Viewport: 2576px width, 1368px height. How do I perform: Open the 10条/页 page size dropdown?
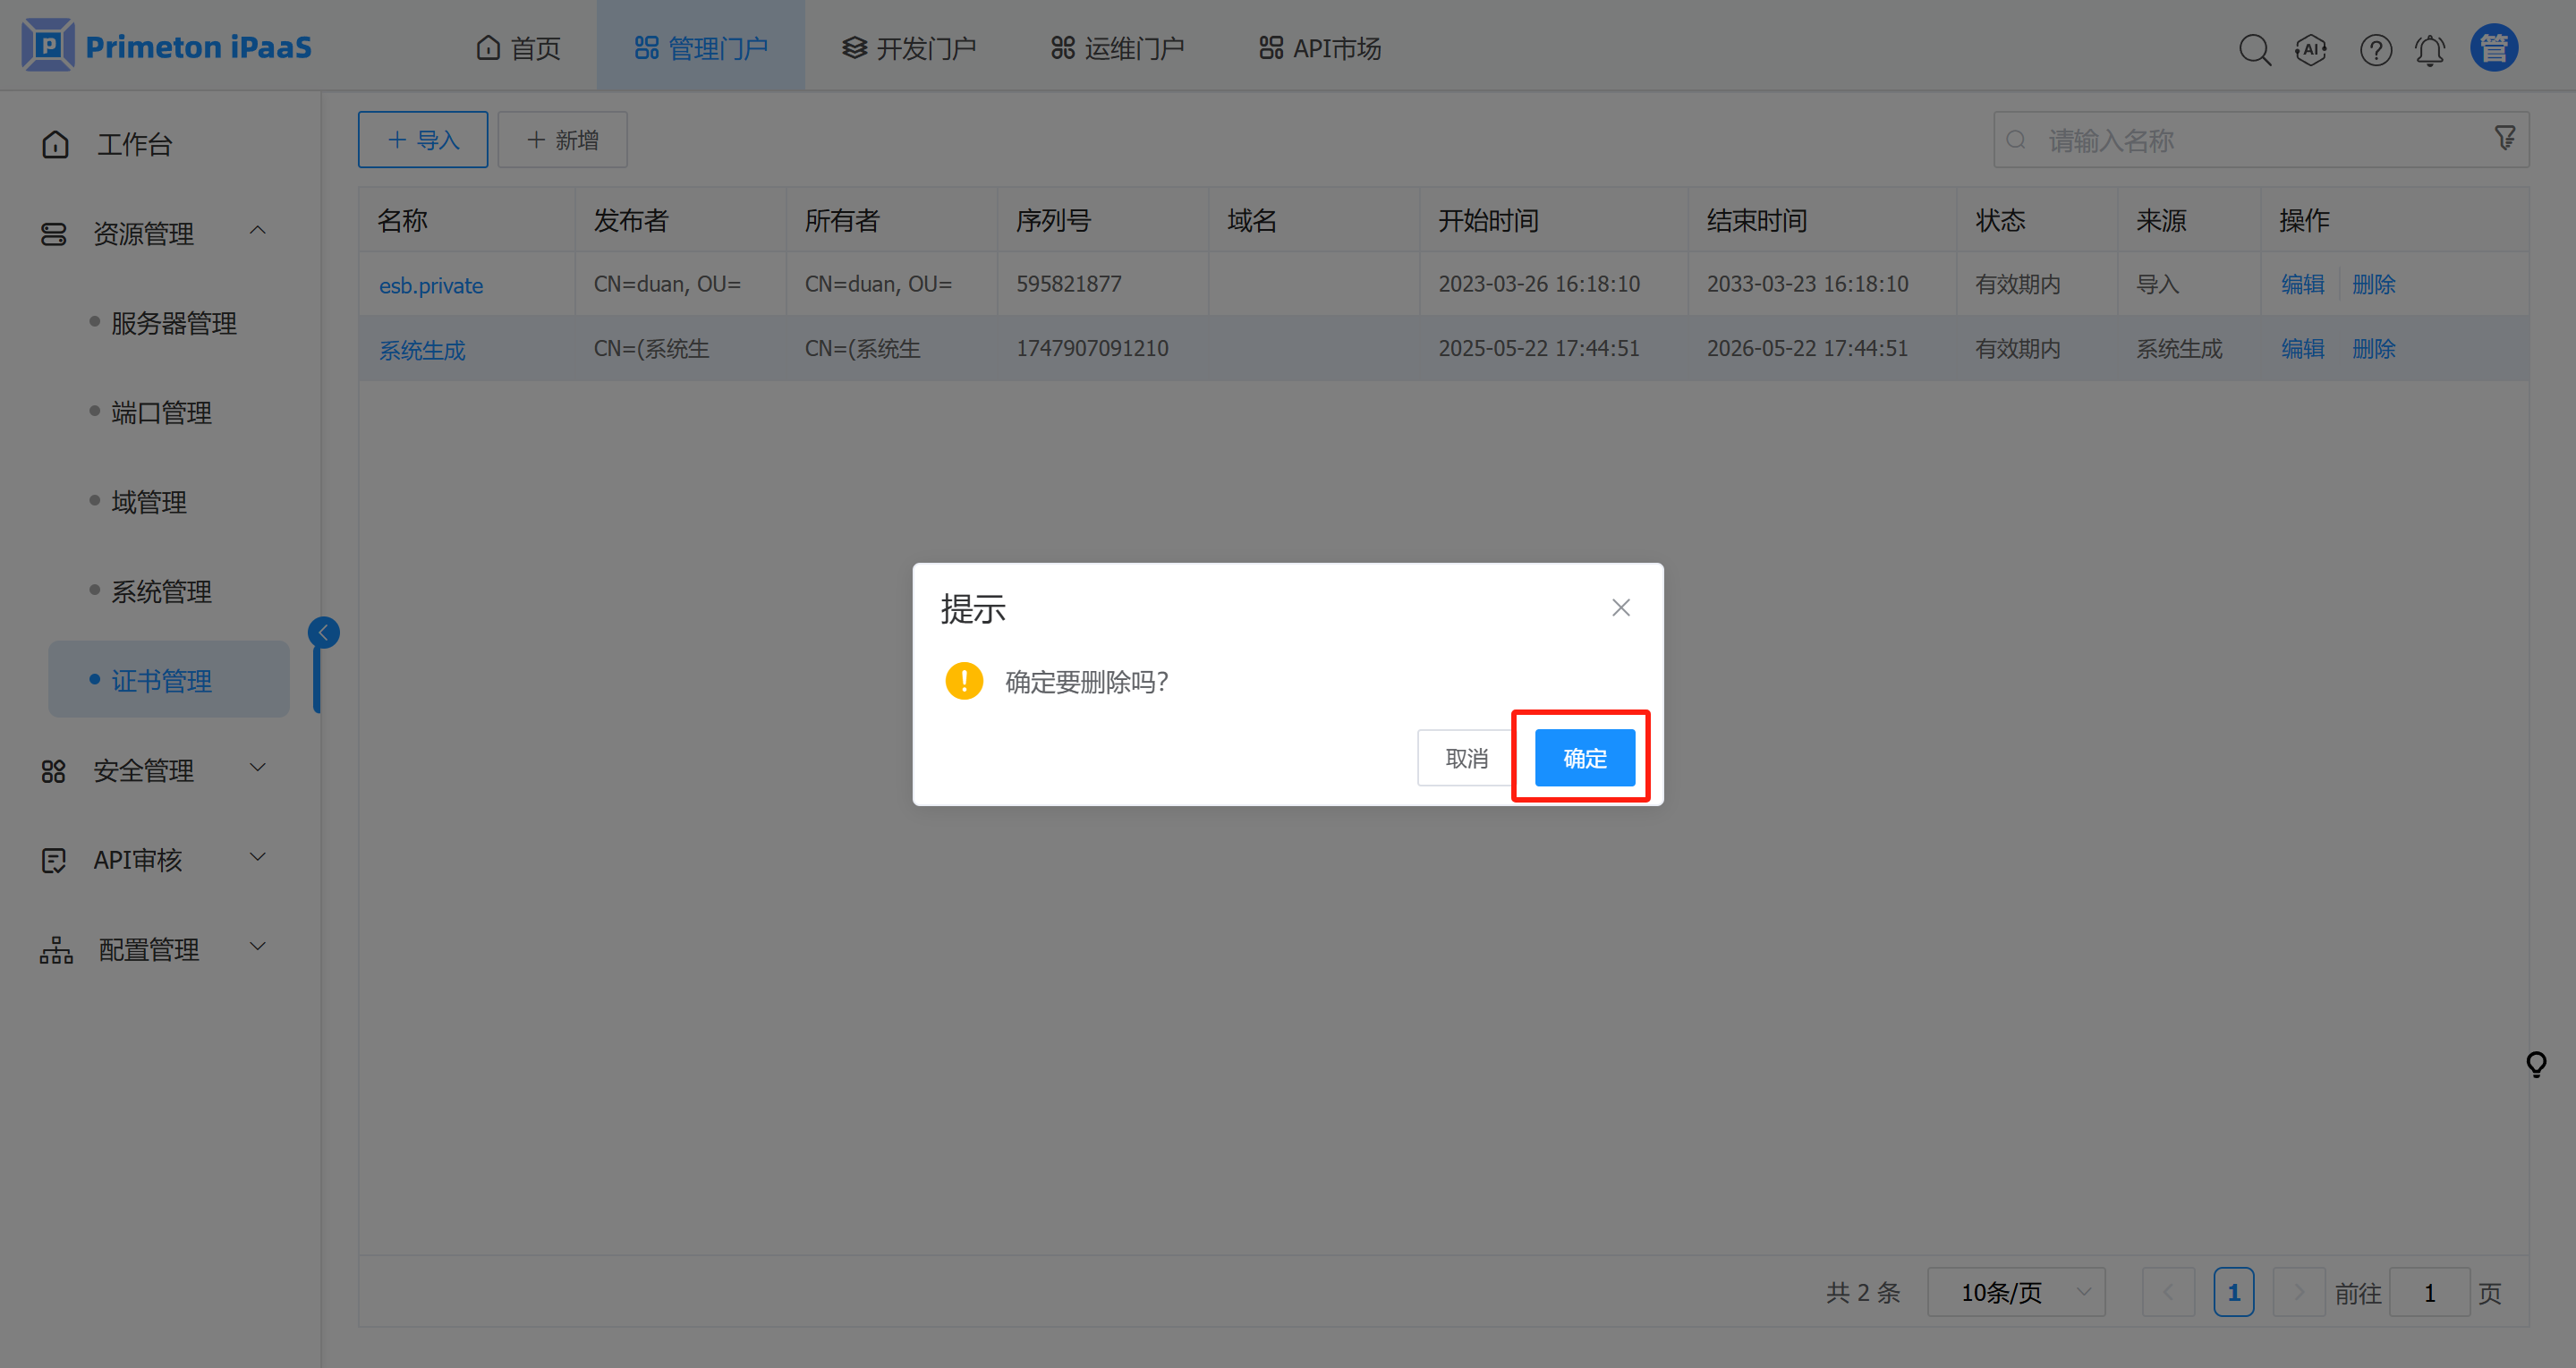[2016, 1292]
